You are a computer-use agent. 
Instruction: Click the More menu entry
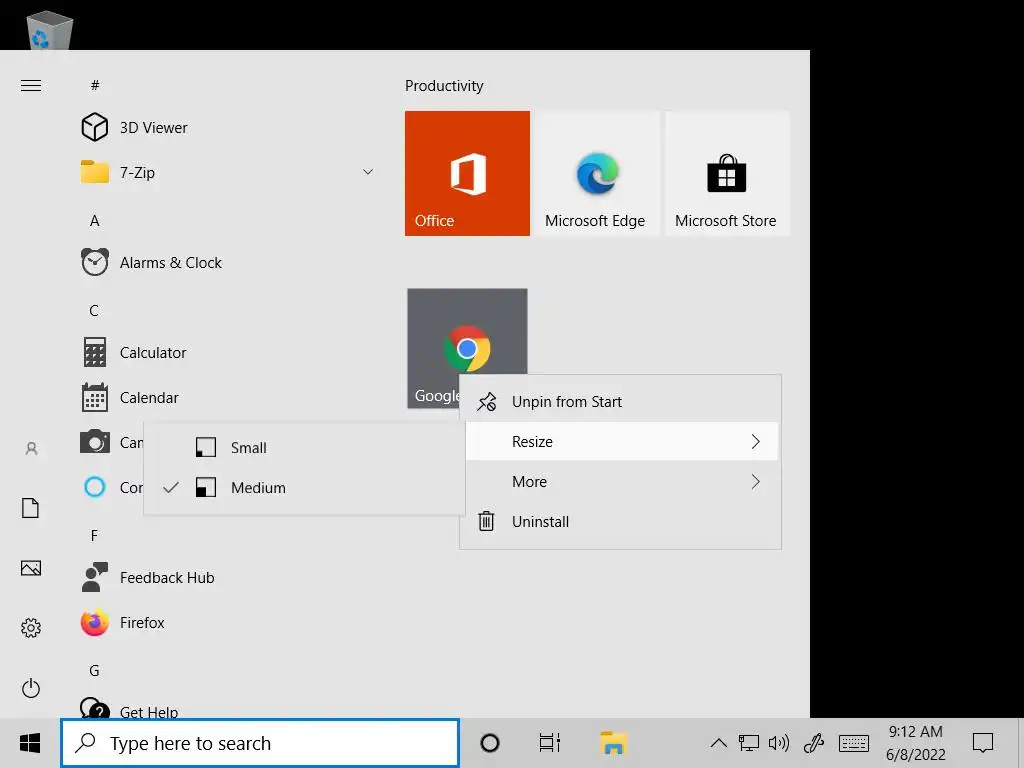pos(620,481)
